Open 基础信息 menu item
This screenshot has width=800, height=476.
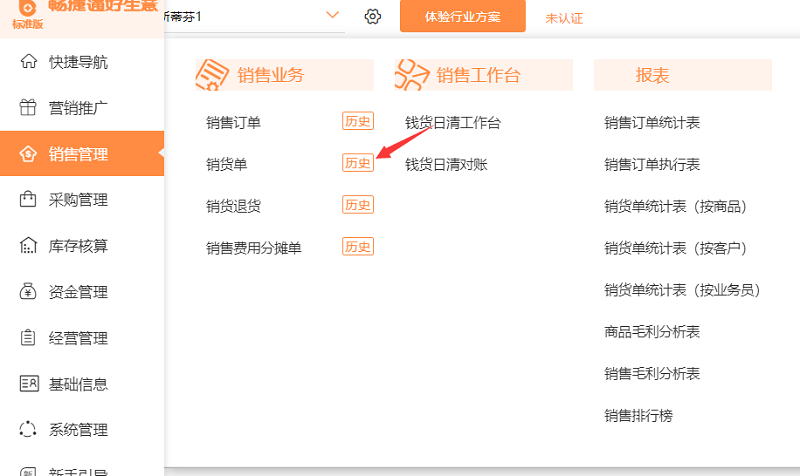coord(78,384)
